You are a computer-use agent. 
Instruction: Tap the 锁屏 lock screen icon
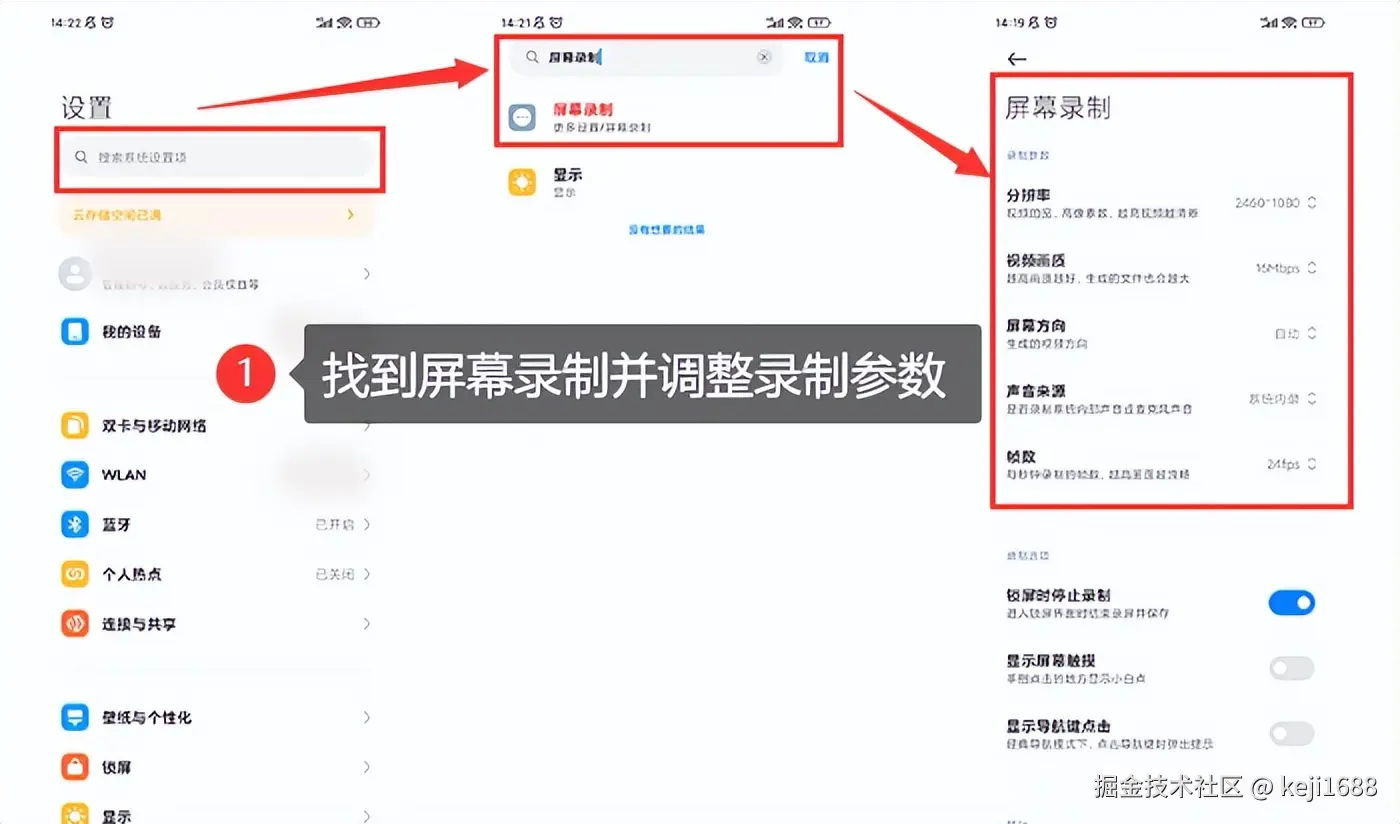click(x=75, y=767)
